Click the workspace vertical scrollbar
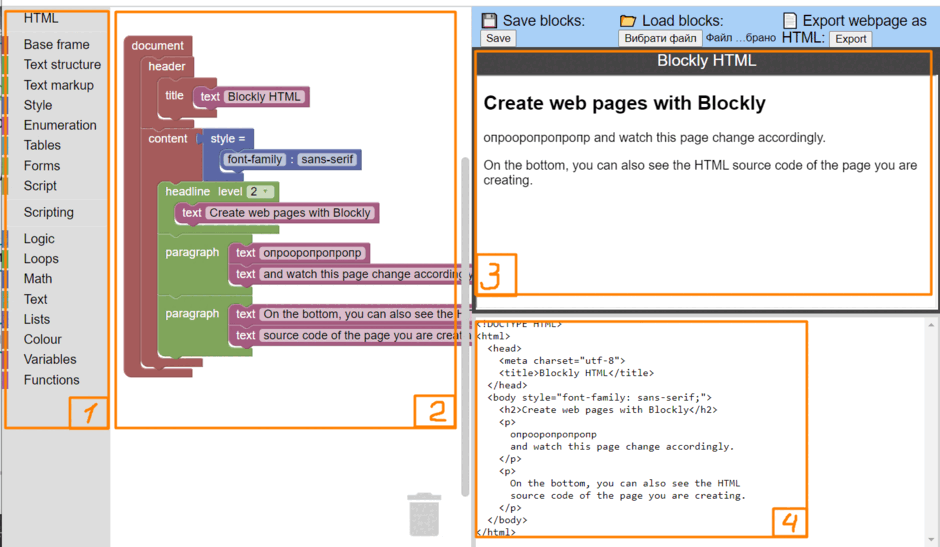 point(465,327)
